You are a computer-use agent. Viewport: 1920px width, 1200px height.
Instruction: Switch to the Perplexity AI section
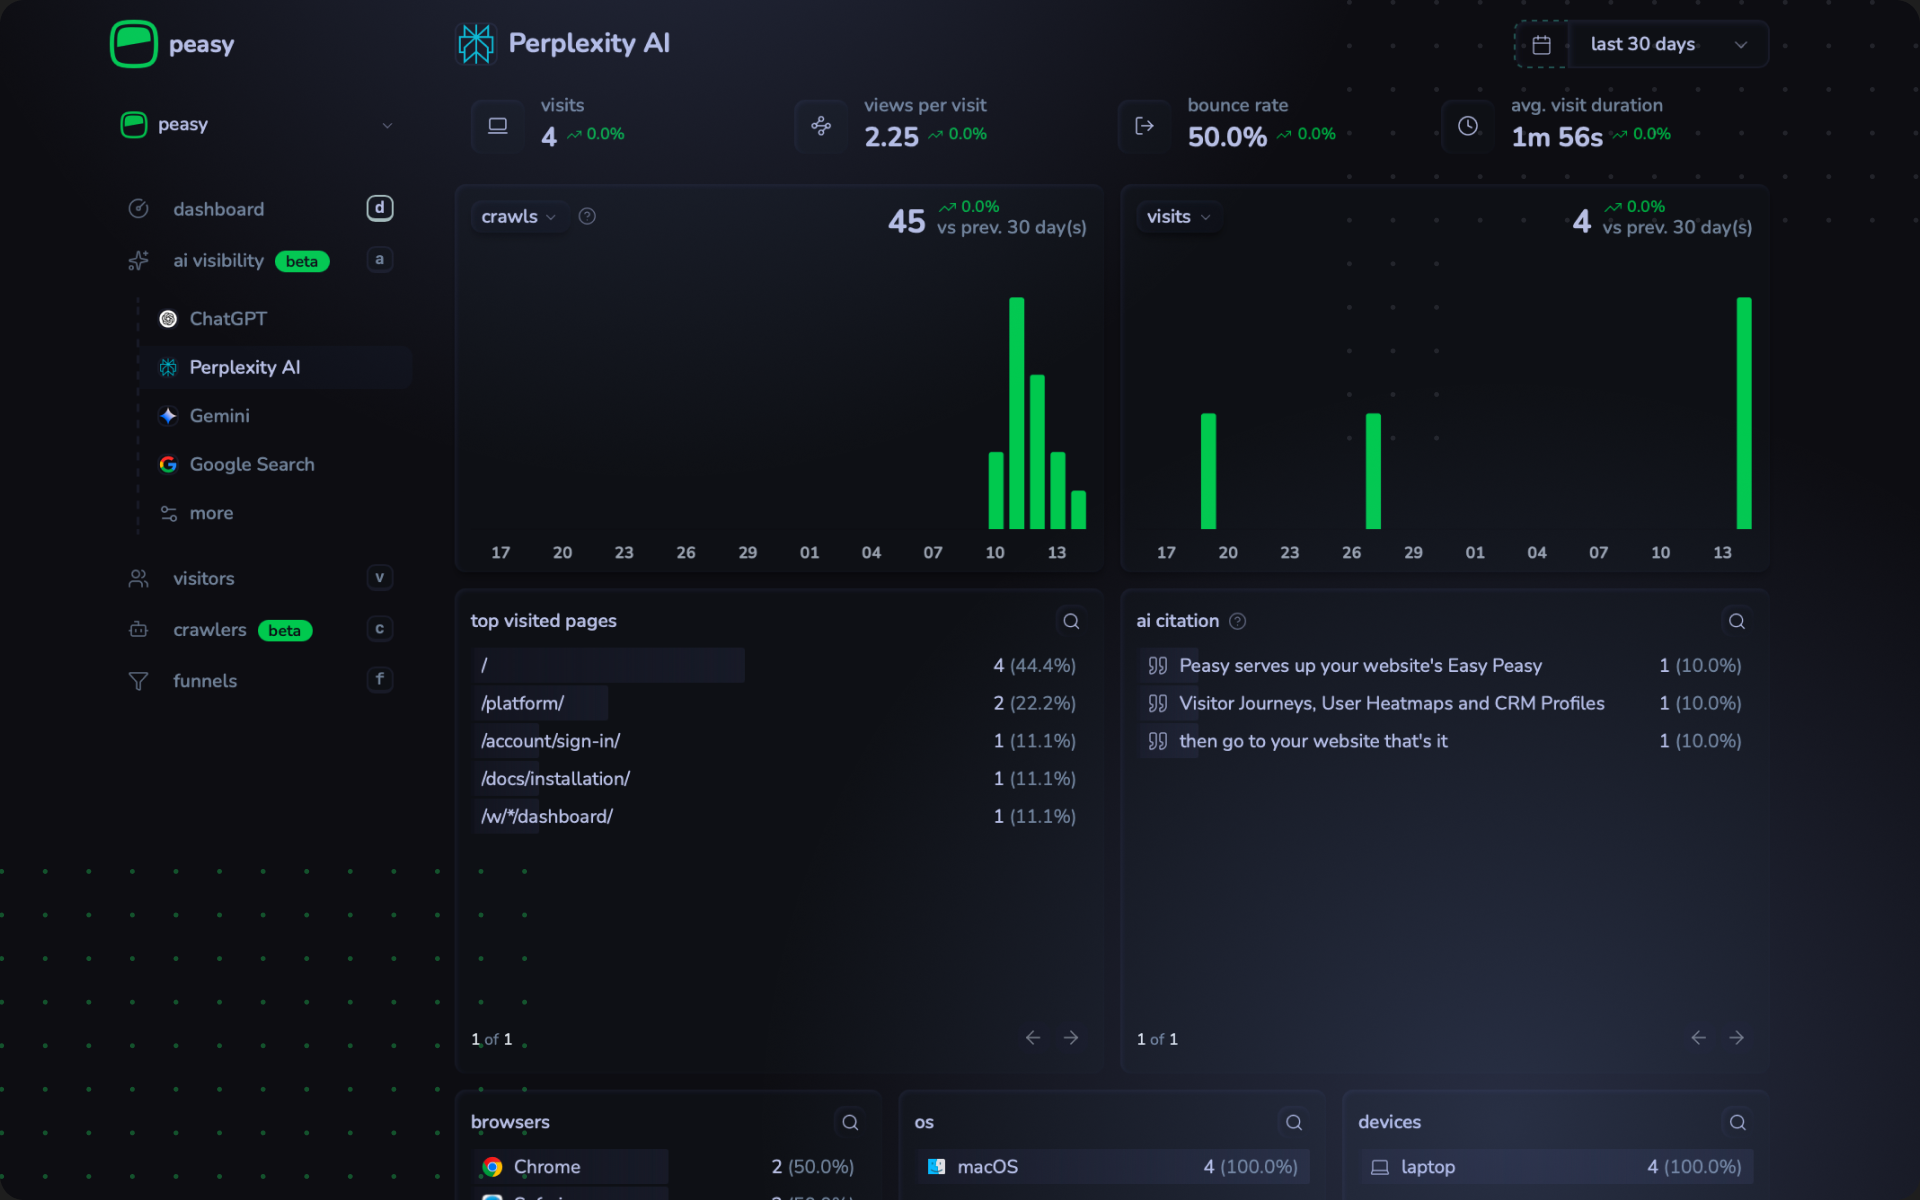pos(243,367)
